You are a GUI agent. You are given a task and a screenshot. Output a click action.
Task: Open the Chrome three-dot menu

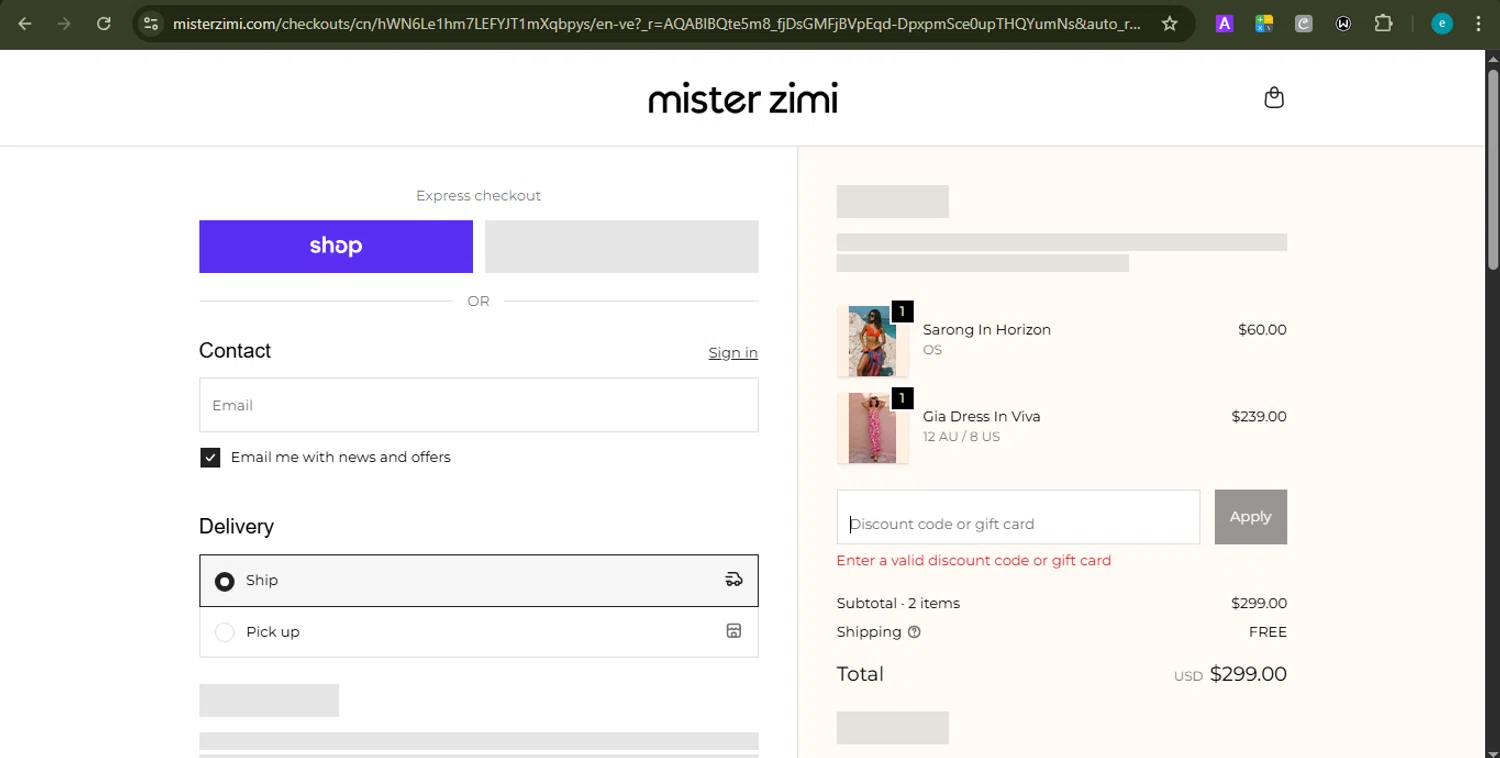point(1478,24)
